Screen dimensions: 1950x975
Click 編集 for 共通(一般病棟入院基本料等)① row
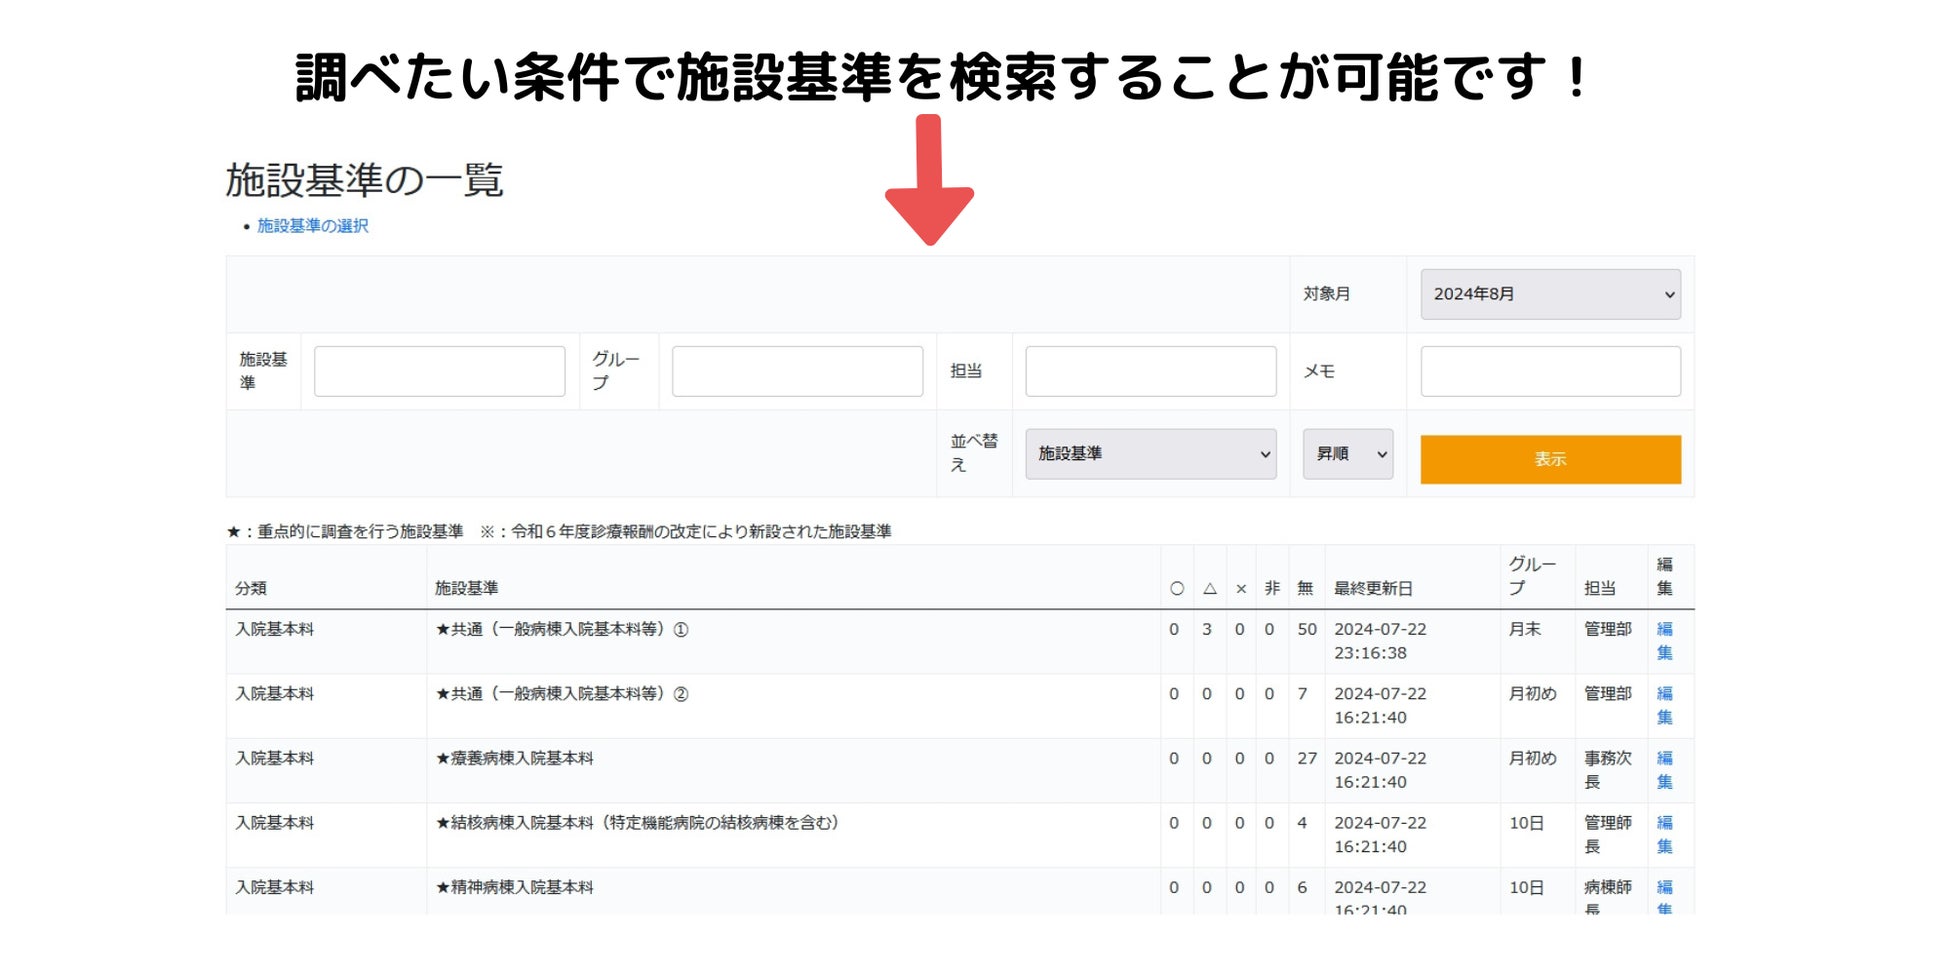1664,641
